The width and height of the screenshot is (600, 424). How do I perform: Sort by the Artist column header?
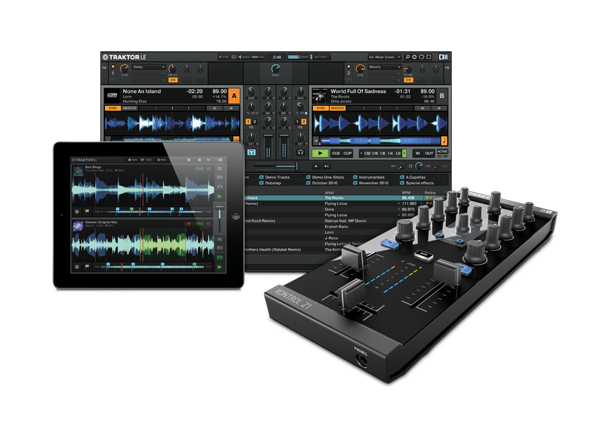click(x=329, y=192)
